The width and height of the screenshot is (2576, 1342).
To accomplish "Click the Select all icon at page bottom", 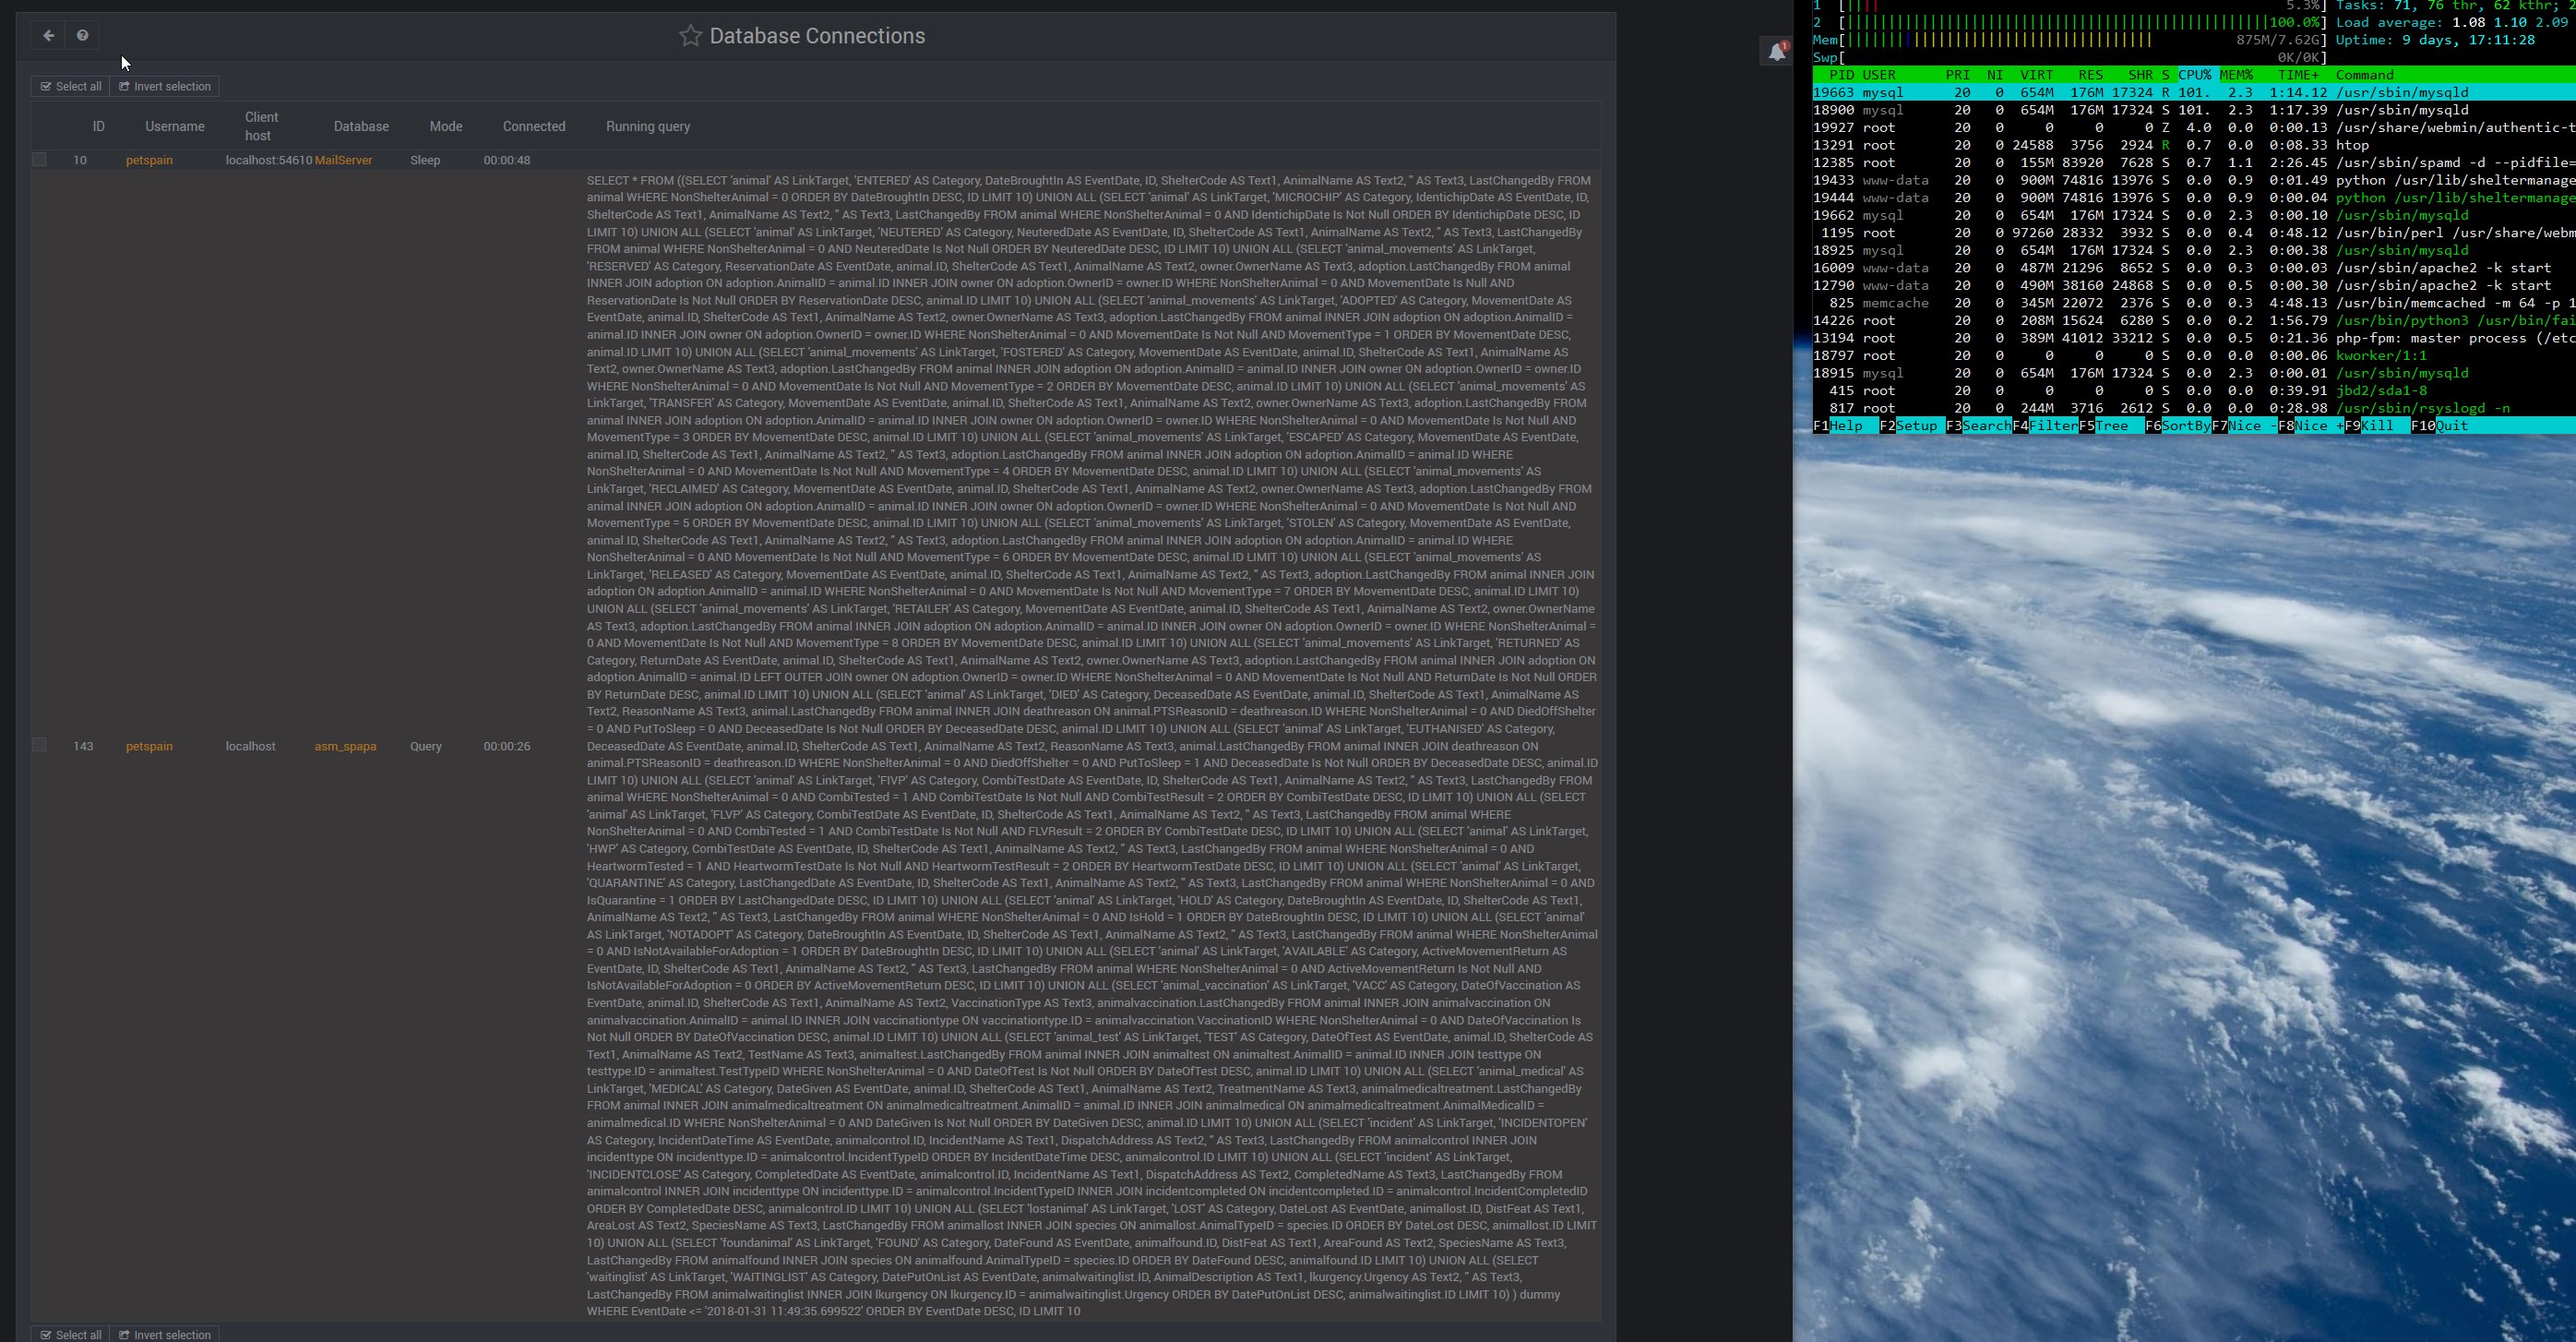I will tap(46, 1334).
